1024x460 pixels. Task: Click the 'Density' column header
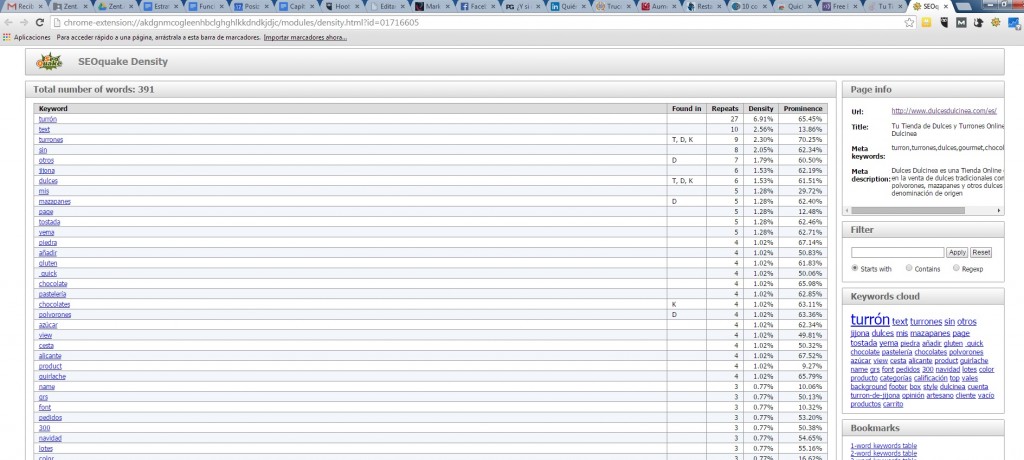click(x=761, y=108)
